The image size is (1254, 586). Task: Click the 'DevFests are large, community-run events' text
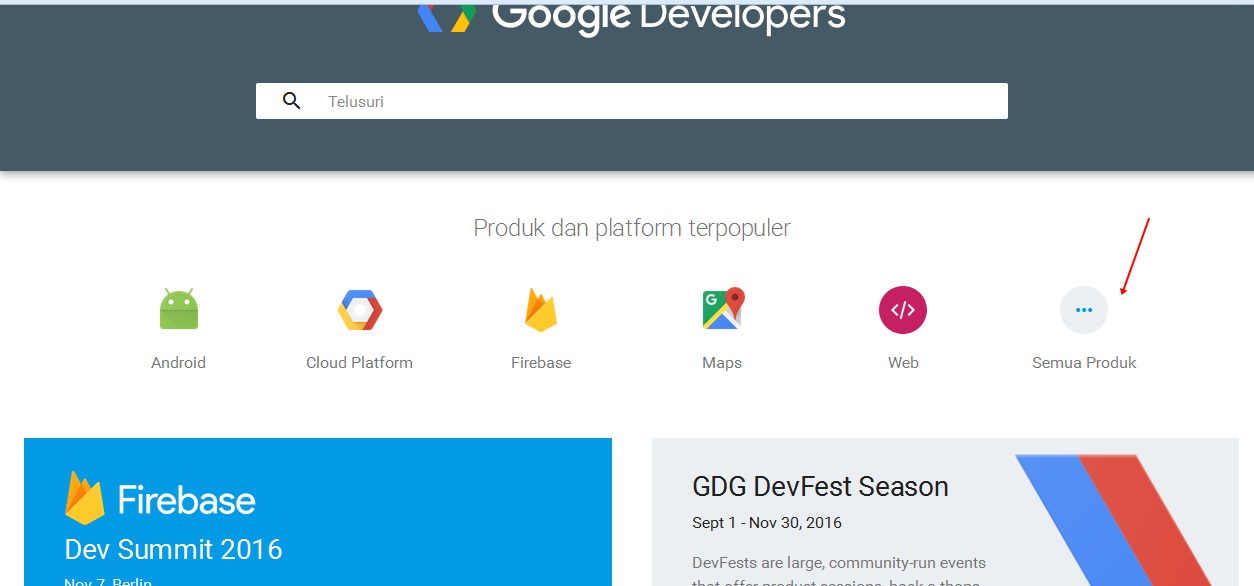pos(839,563)
